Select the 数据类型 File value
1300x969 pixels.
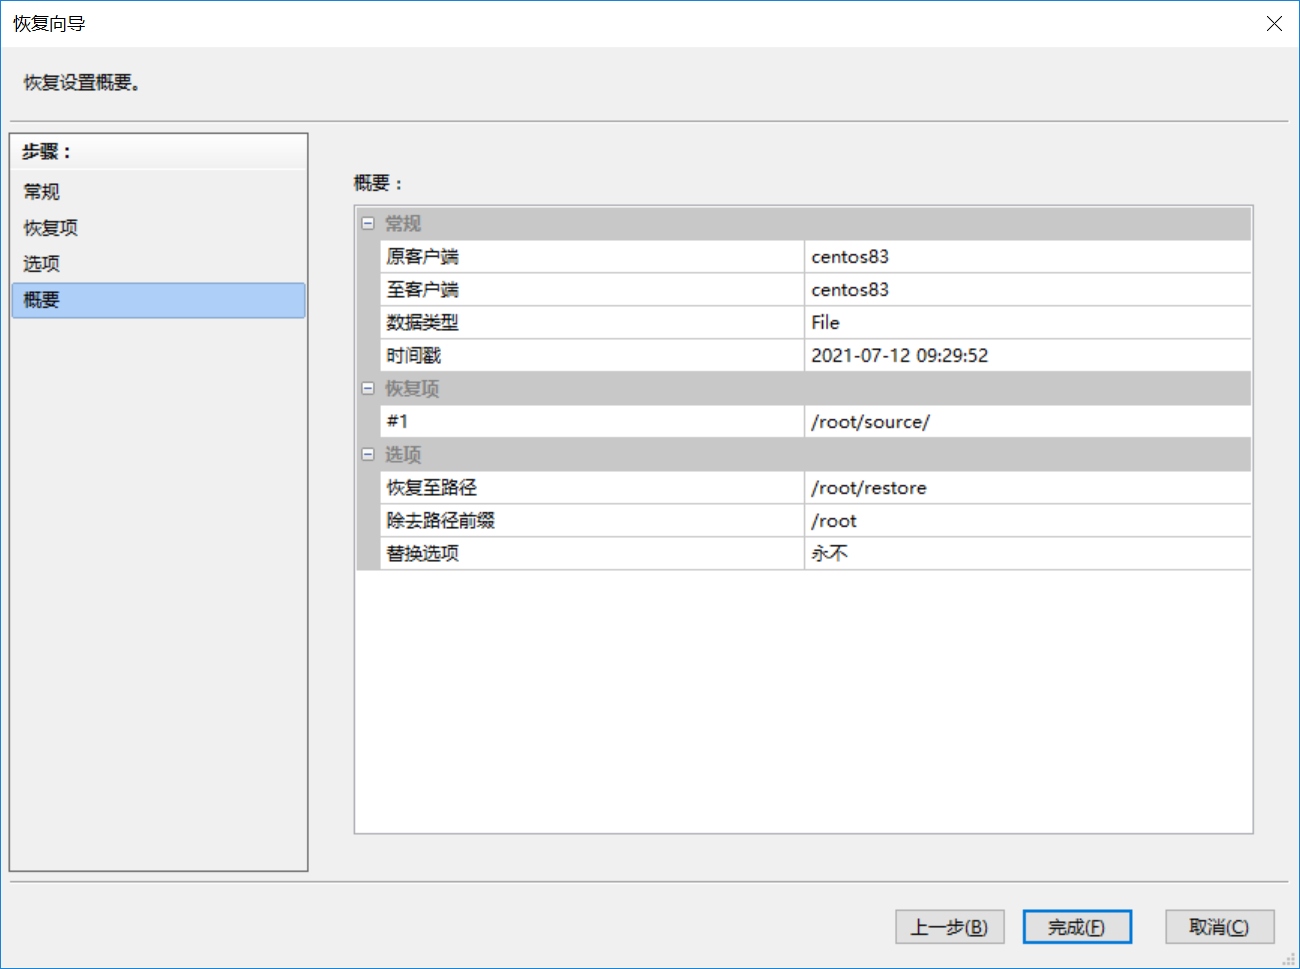pyautogui.click(x=826, y=323)
